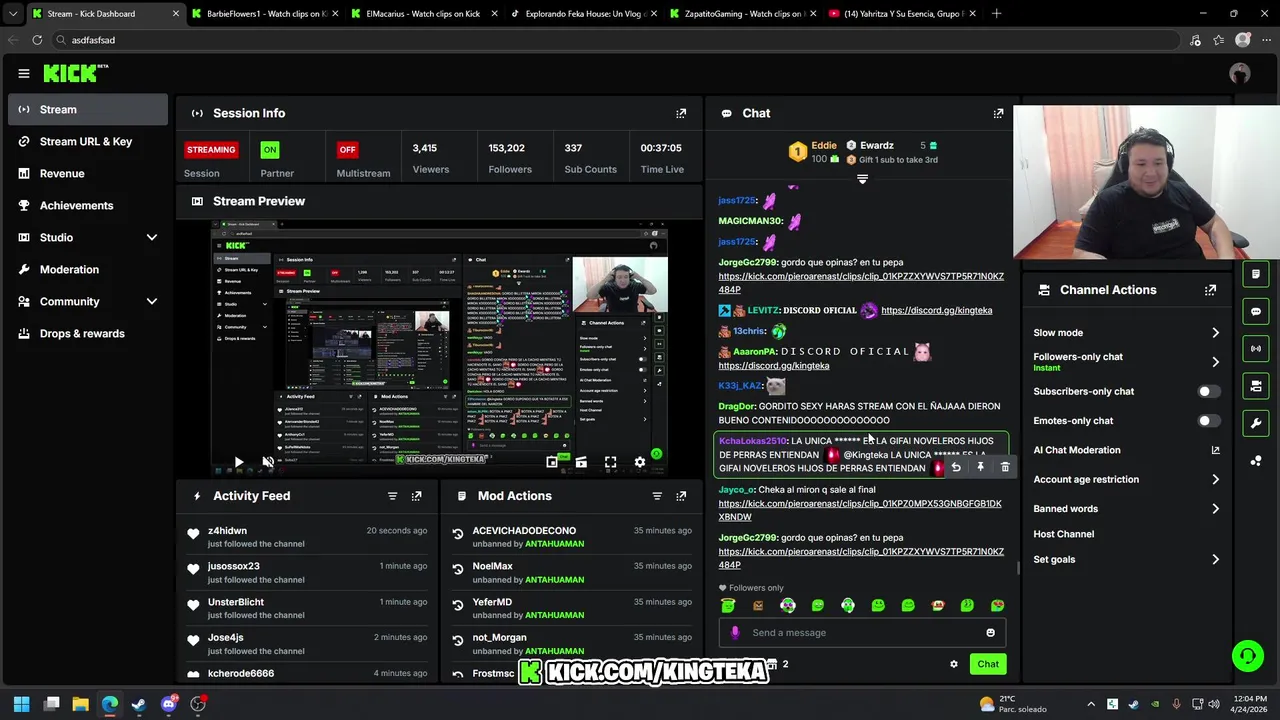The height and width of the screenshot is (720, 1280).
Task: Show the Mod Actions widget from the side rail
Action: pos(1256,274)
